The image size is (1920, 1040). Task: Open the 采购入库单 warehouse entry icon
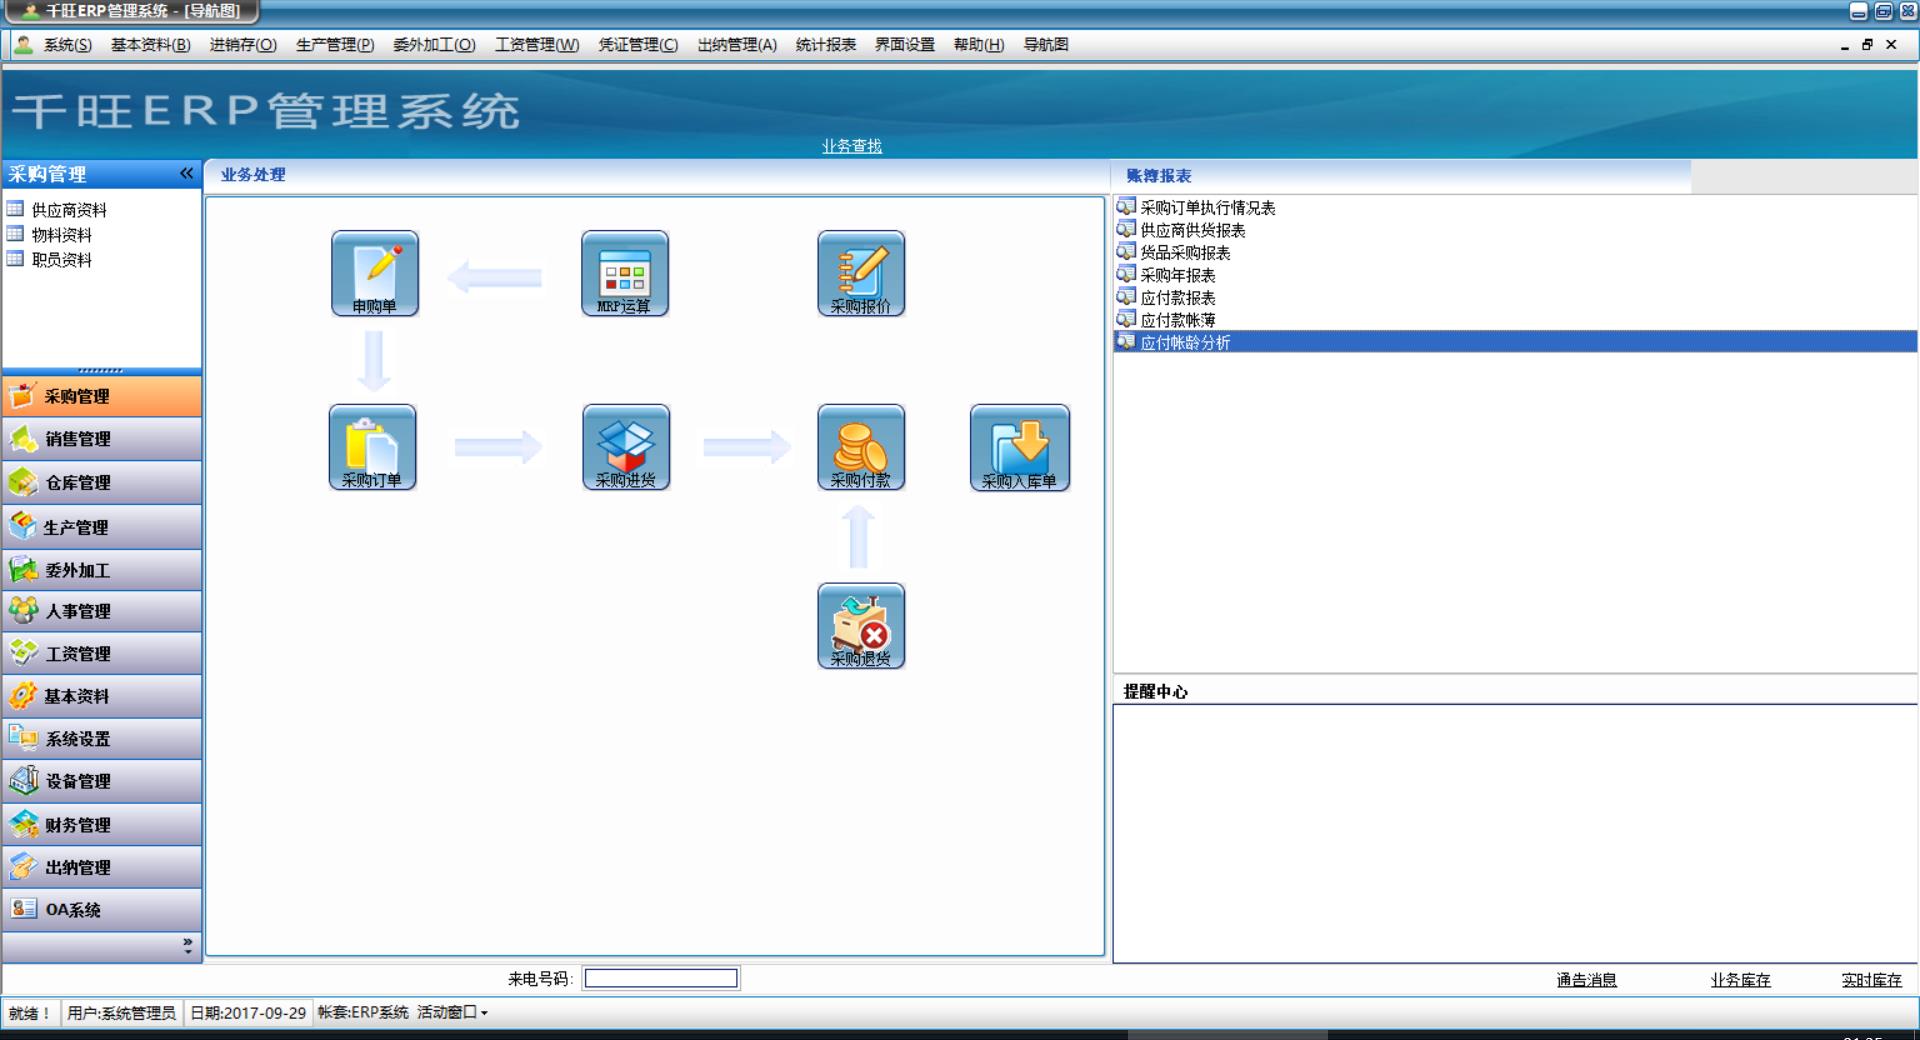pos(1020,448)
